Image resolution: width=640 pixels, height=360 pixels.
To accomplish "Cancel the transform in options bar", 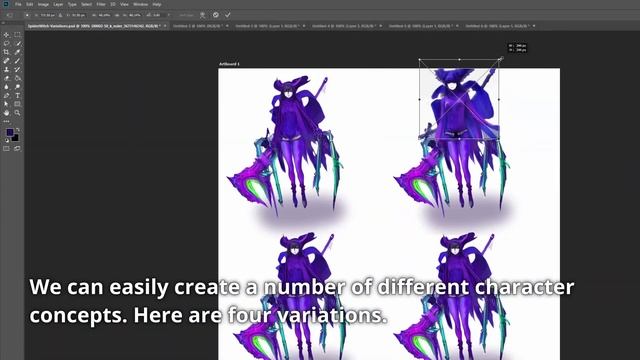I will click(216, 15).
